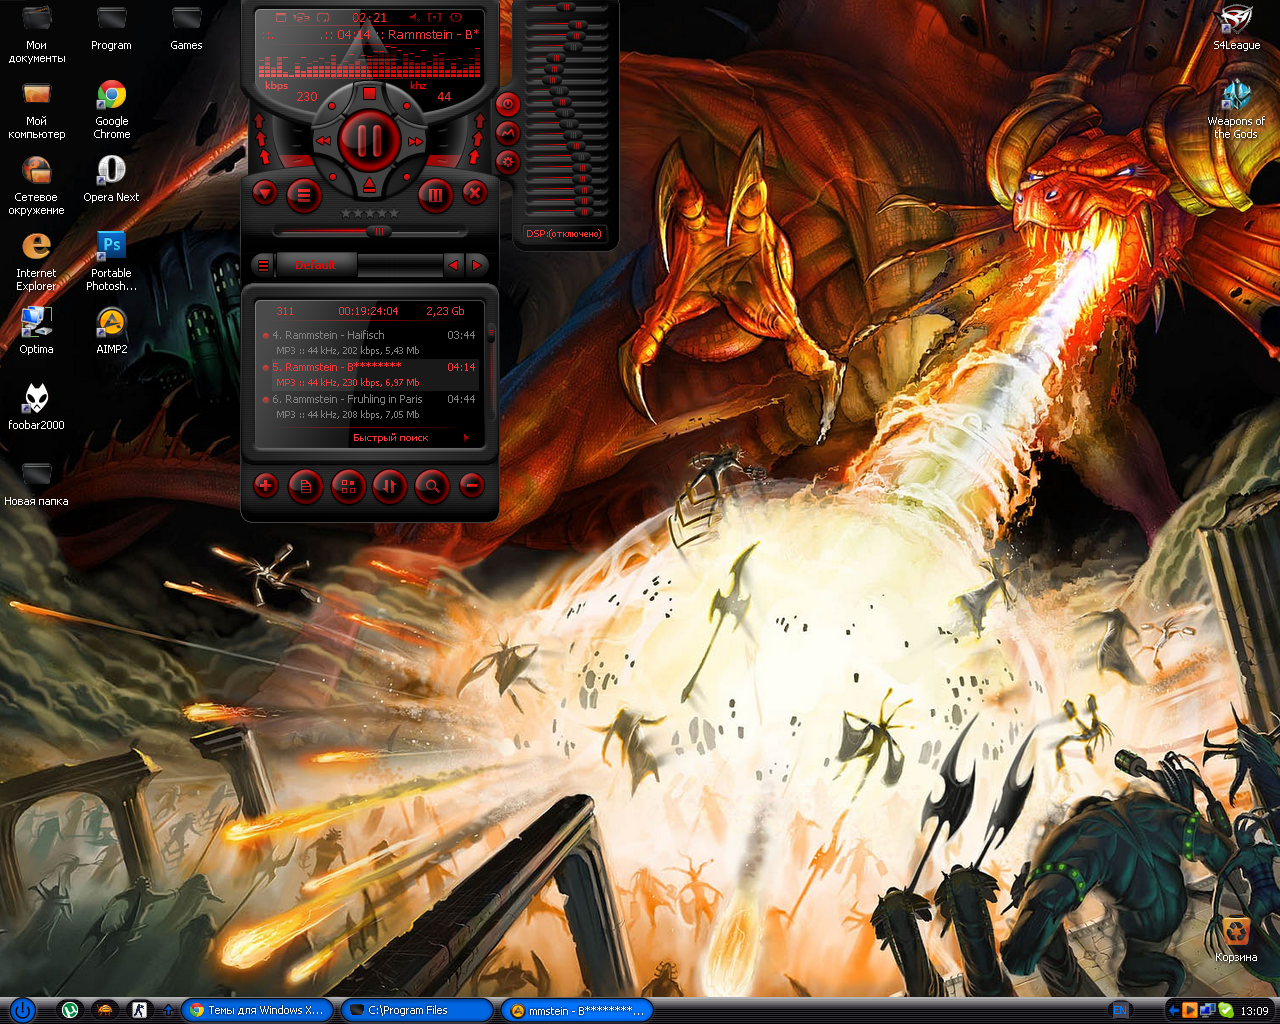Expand hidden system tray icons arrow

tap(1173, 1010)
